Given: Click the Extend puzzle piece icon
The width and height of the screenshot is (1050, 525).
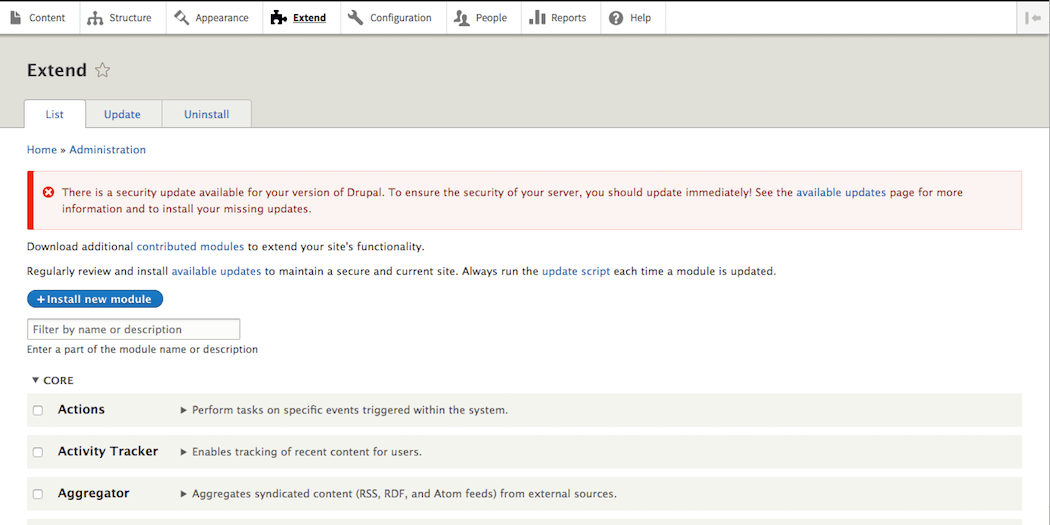Looking at the screenshot, I should [279, 18].
